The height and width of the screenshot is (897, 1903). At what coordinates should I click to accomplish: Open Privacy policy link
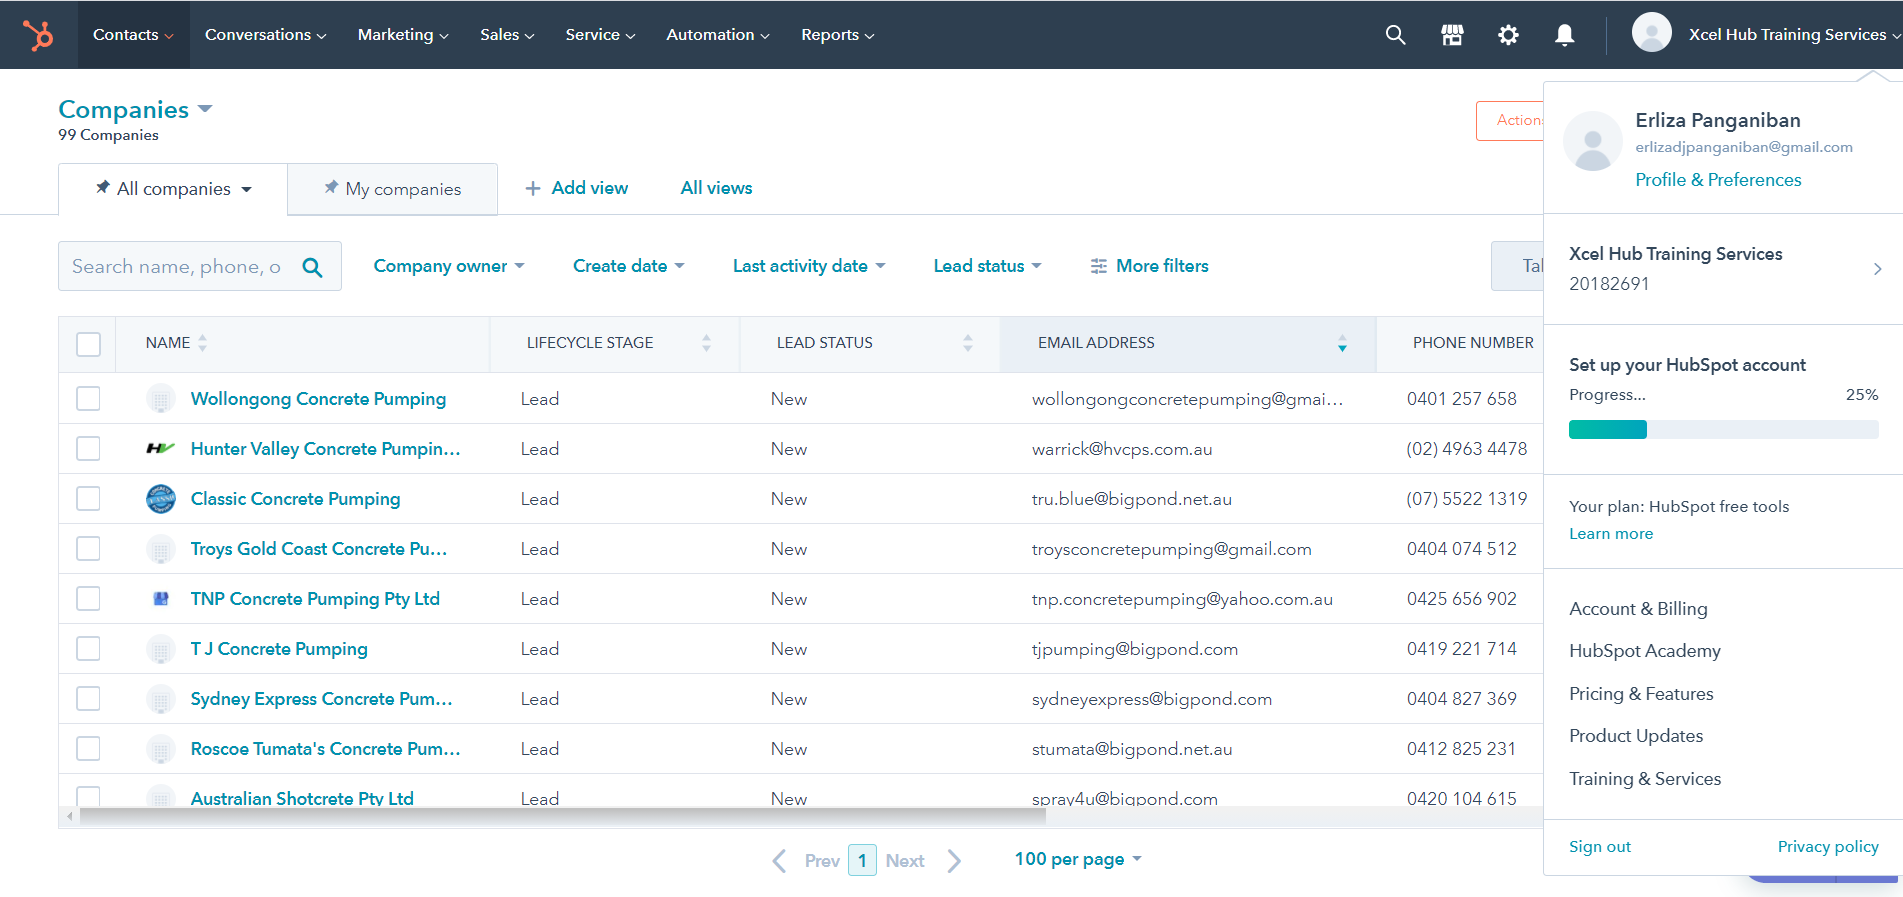click(x=1827, y=847)
